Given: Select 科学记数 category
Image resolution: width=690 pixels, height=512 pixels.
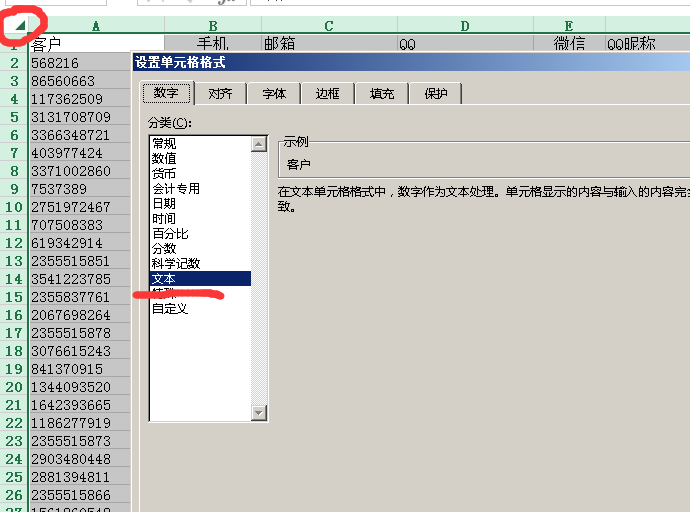Looking at the screenshot, I should tap(175, 263).
